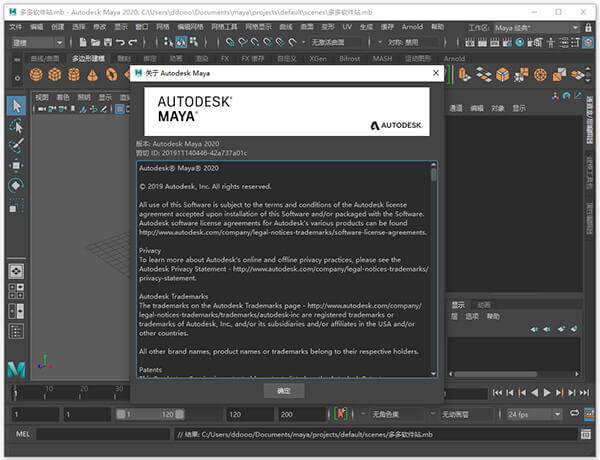Activate the Rotate tool icon

click(16, 186)
